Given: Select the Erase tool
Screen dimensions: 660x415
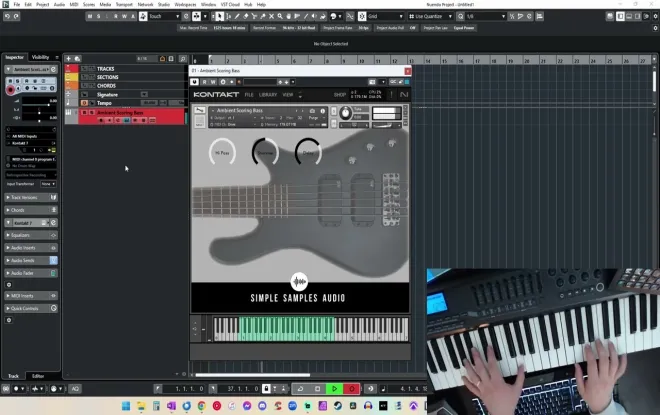Looking at the screenshot, I should [245, 16].
